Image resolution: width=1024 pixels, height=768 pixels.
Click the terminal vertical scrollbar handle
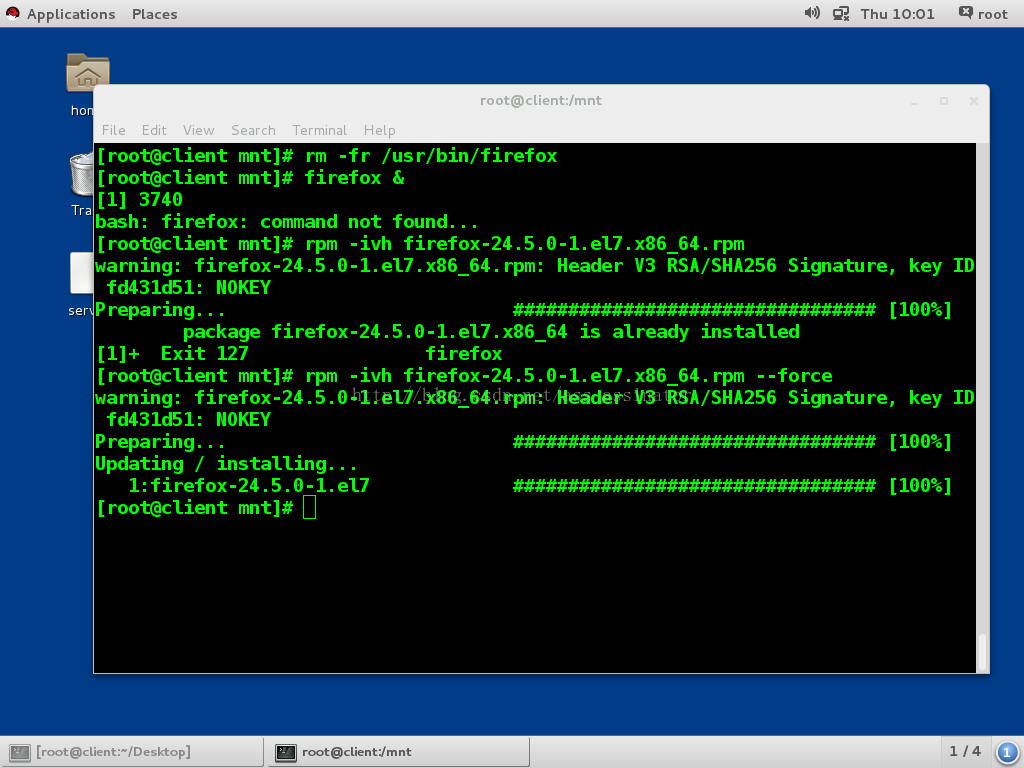pyautogui.click(x=982, y=651)
